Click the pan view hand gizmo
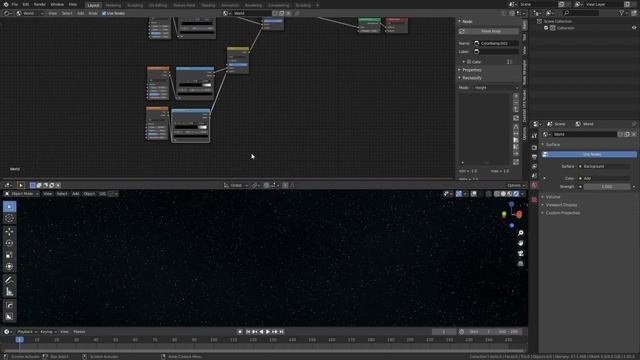The height and width of the screenshot is (360, 640). (520, 243)
